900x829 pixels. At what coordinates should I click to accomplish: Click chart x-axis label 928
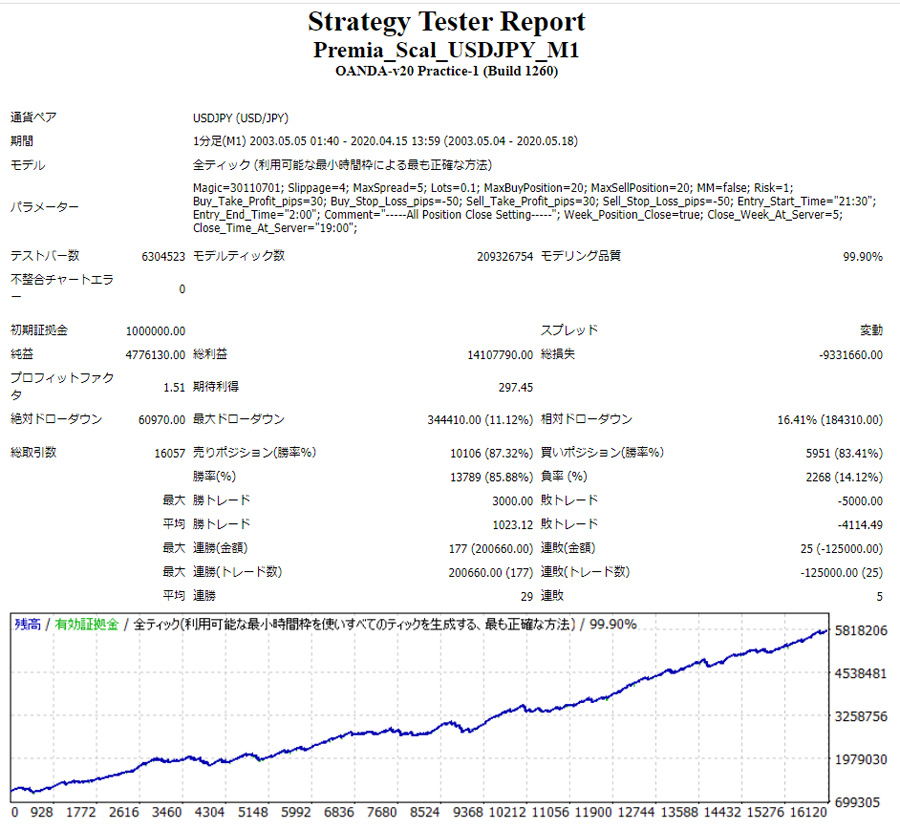click(42, 813)
